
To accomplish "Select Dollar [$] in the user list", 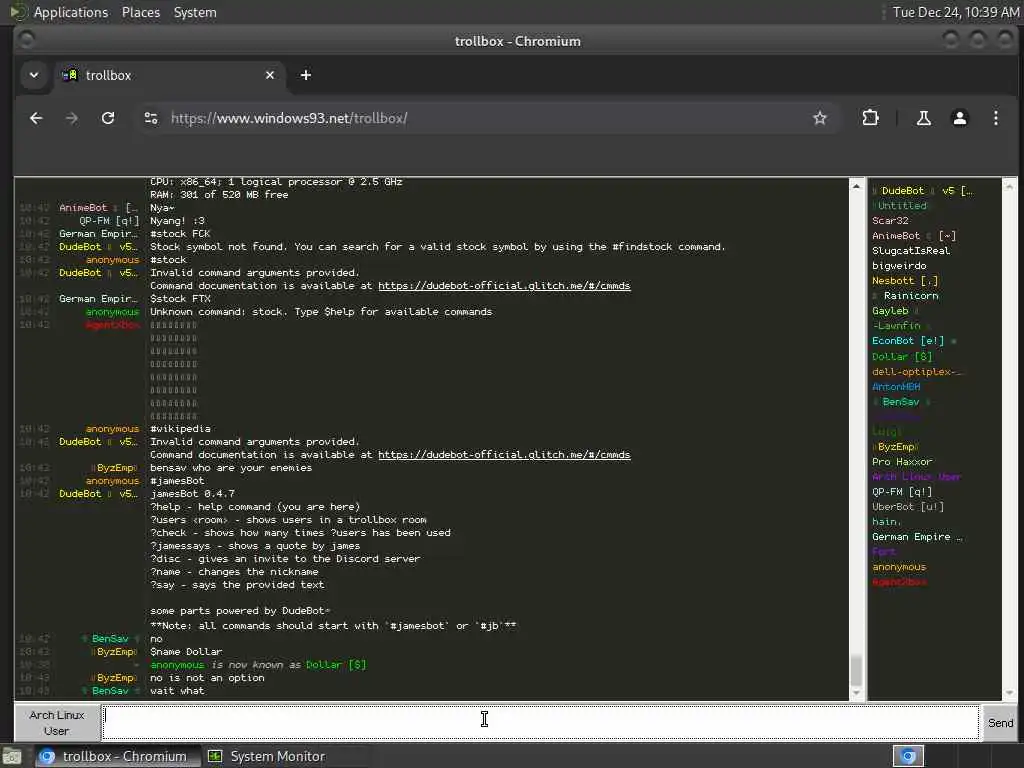I will [902, 357].
